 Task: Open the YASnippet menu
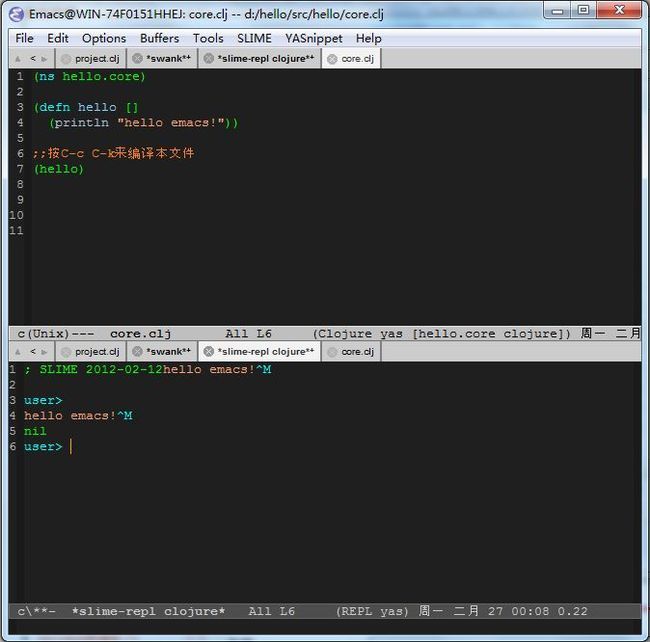click(x=313, y=38)
